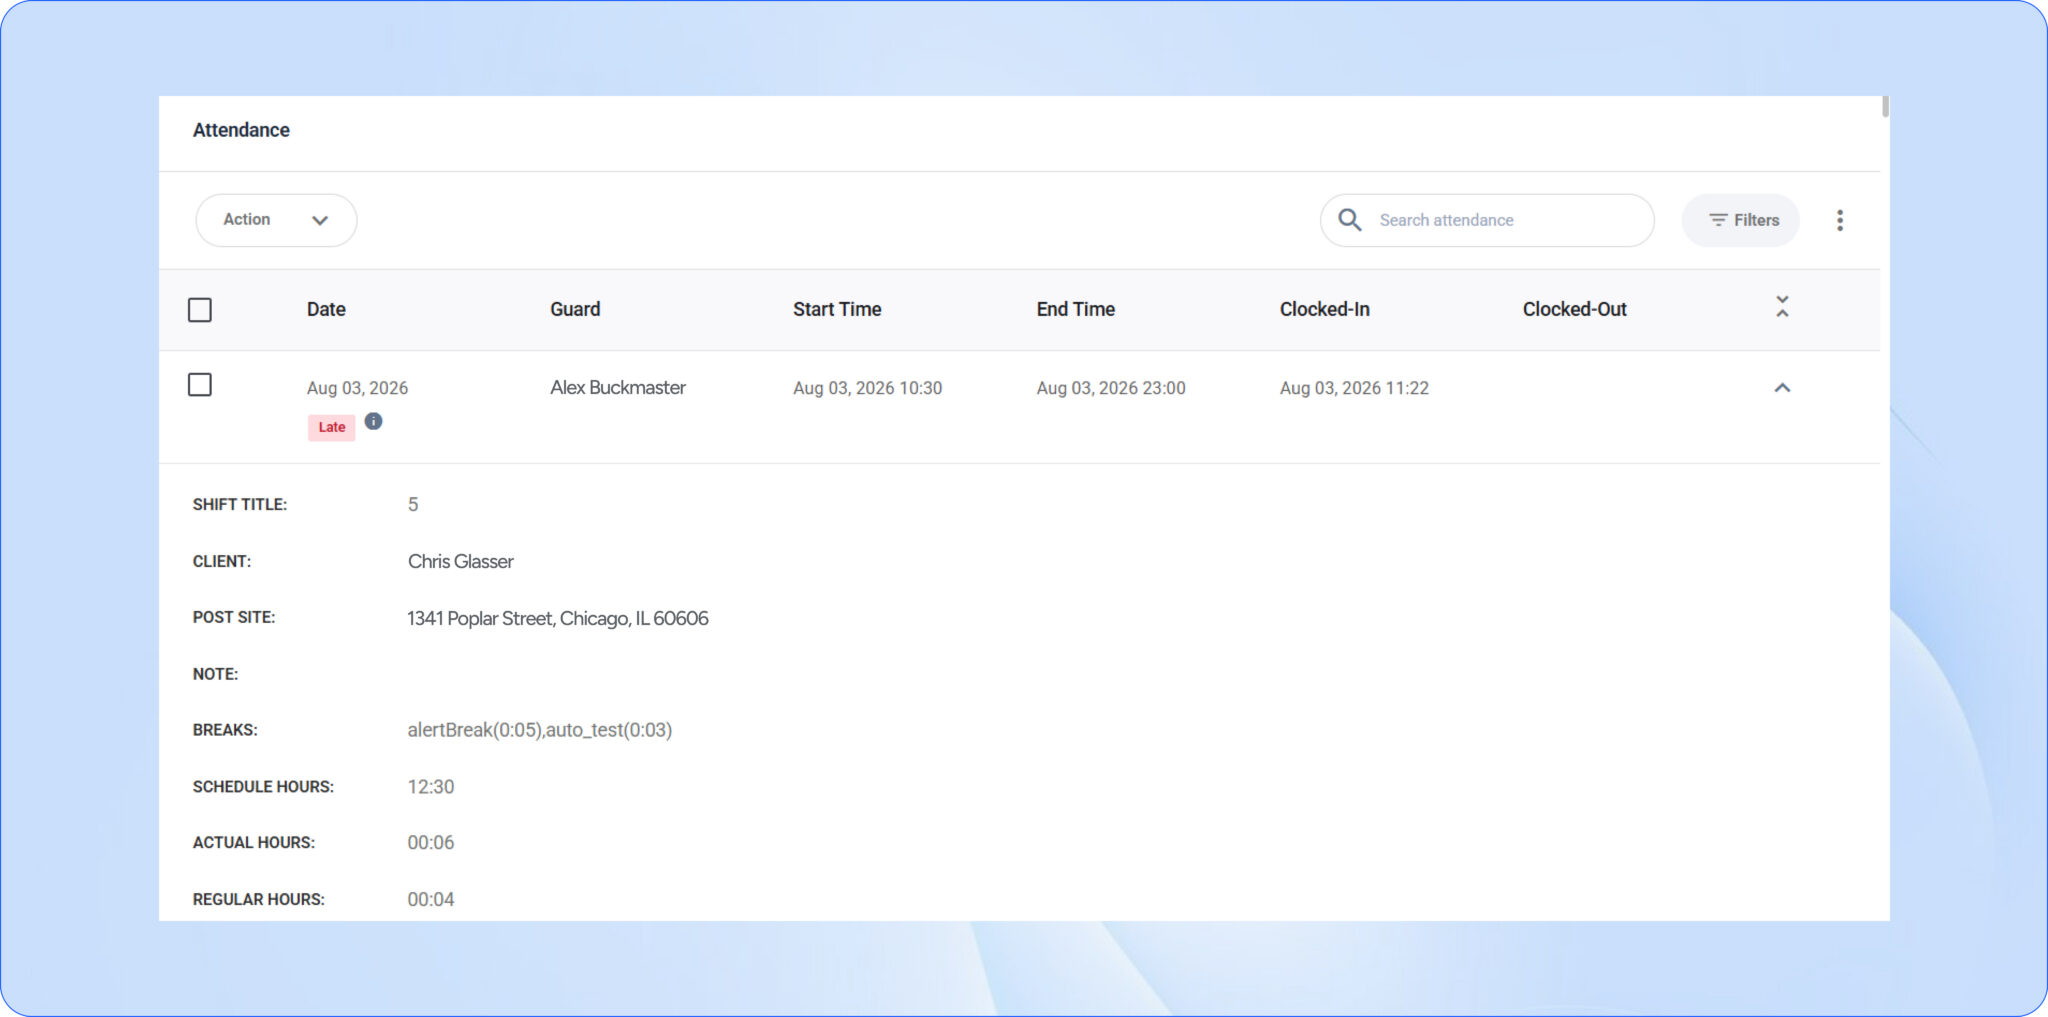Click shift title value 5
This screenshot has width=2048, height=1017.
click(x=413, y=505)
